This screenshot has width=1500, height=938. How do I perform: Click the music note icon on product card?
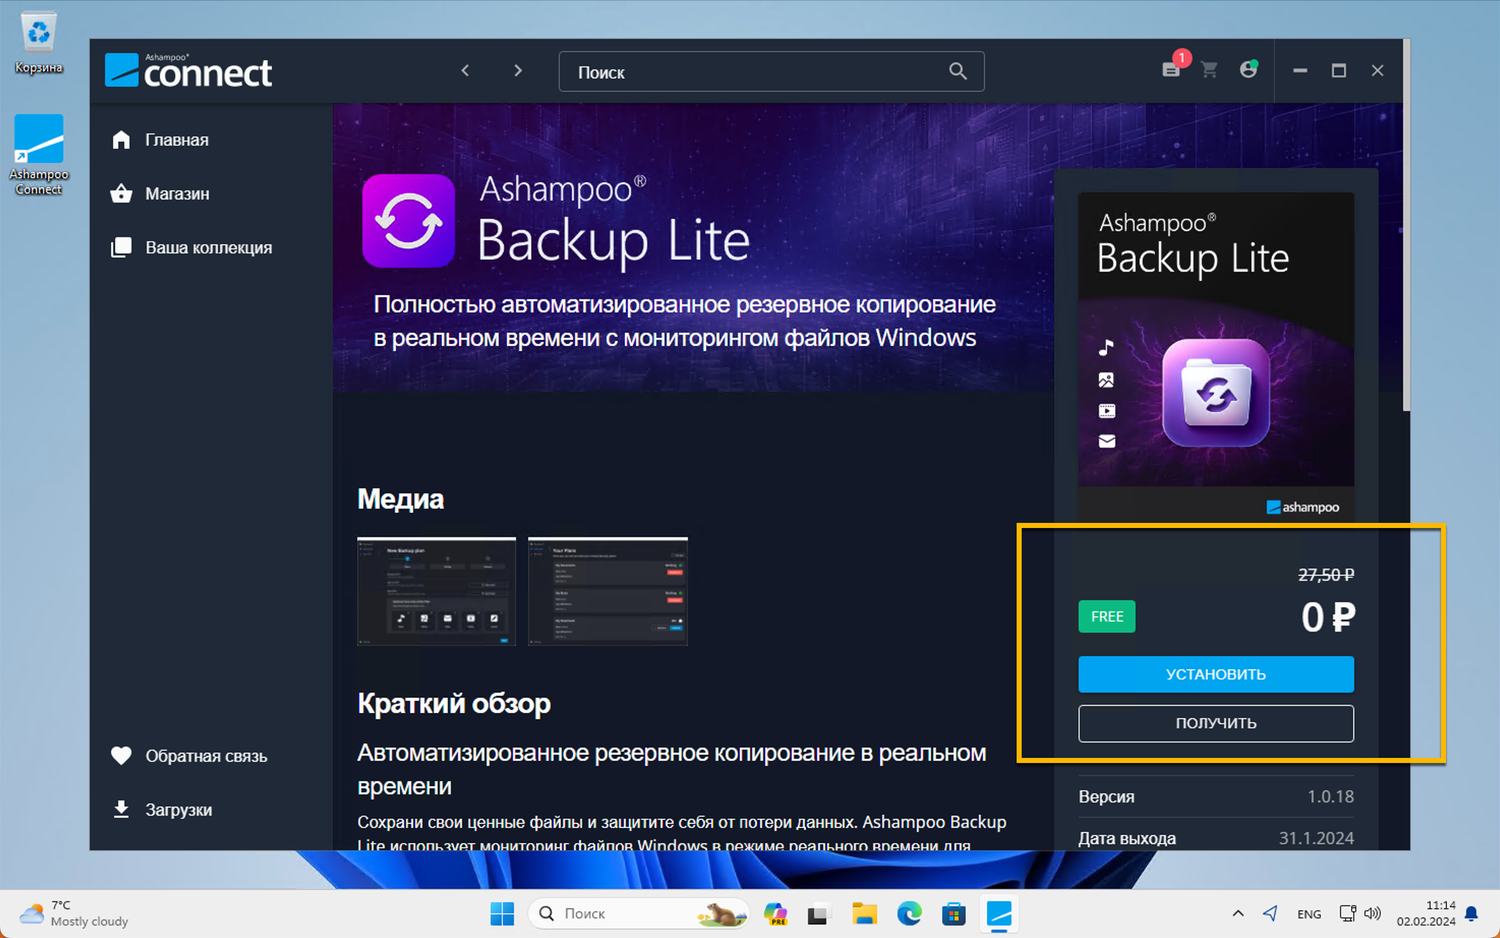[1106, 348]
